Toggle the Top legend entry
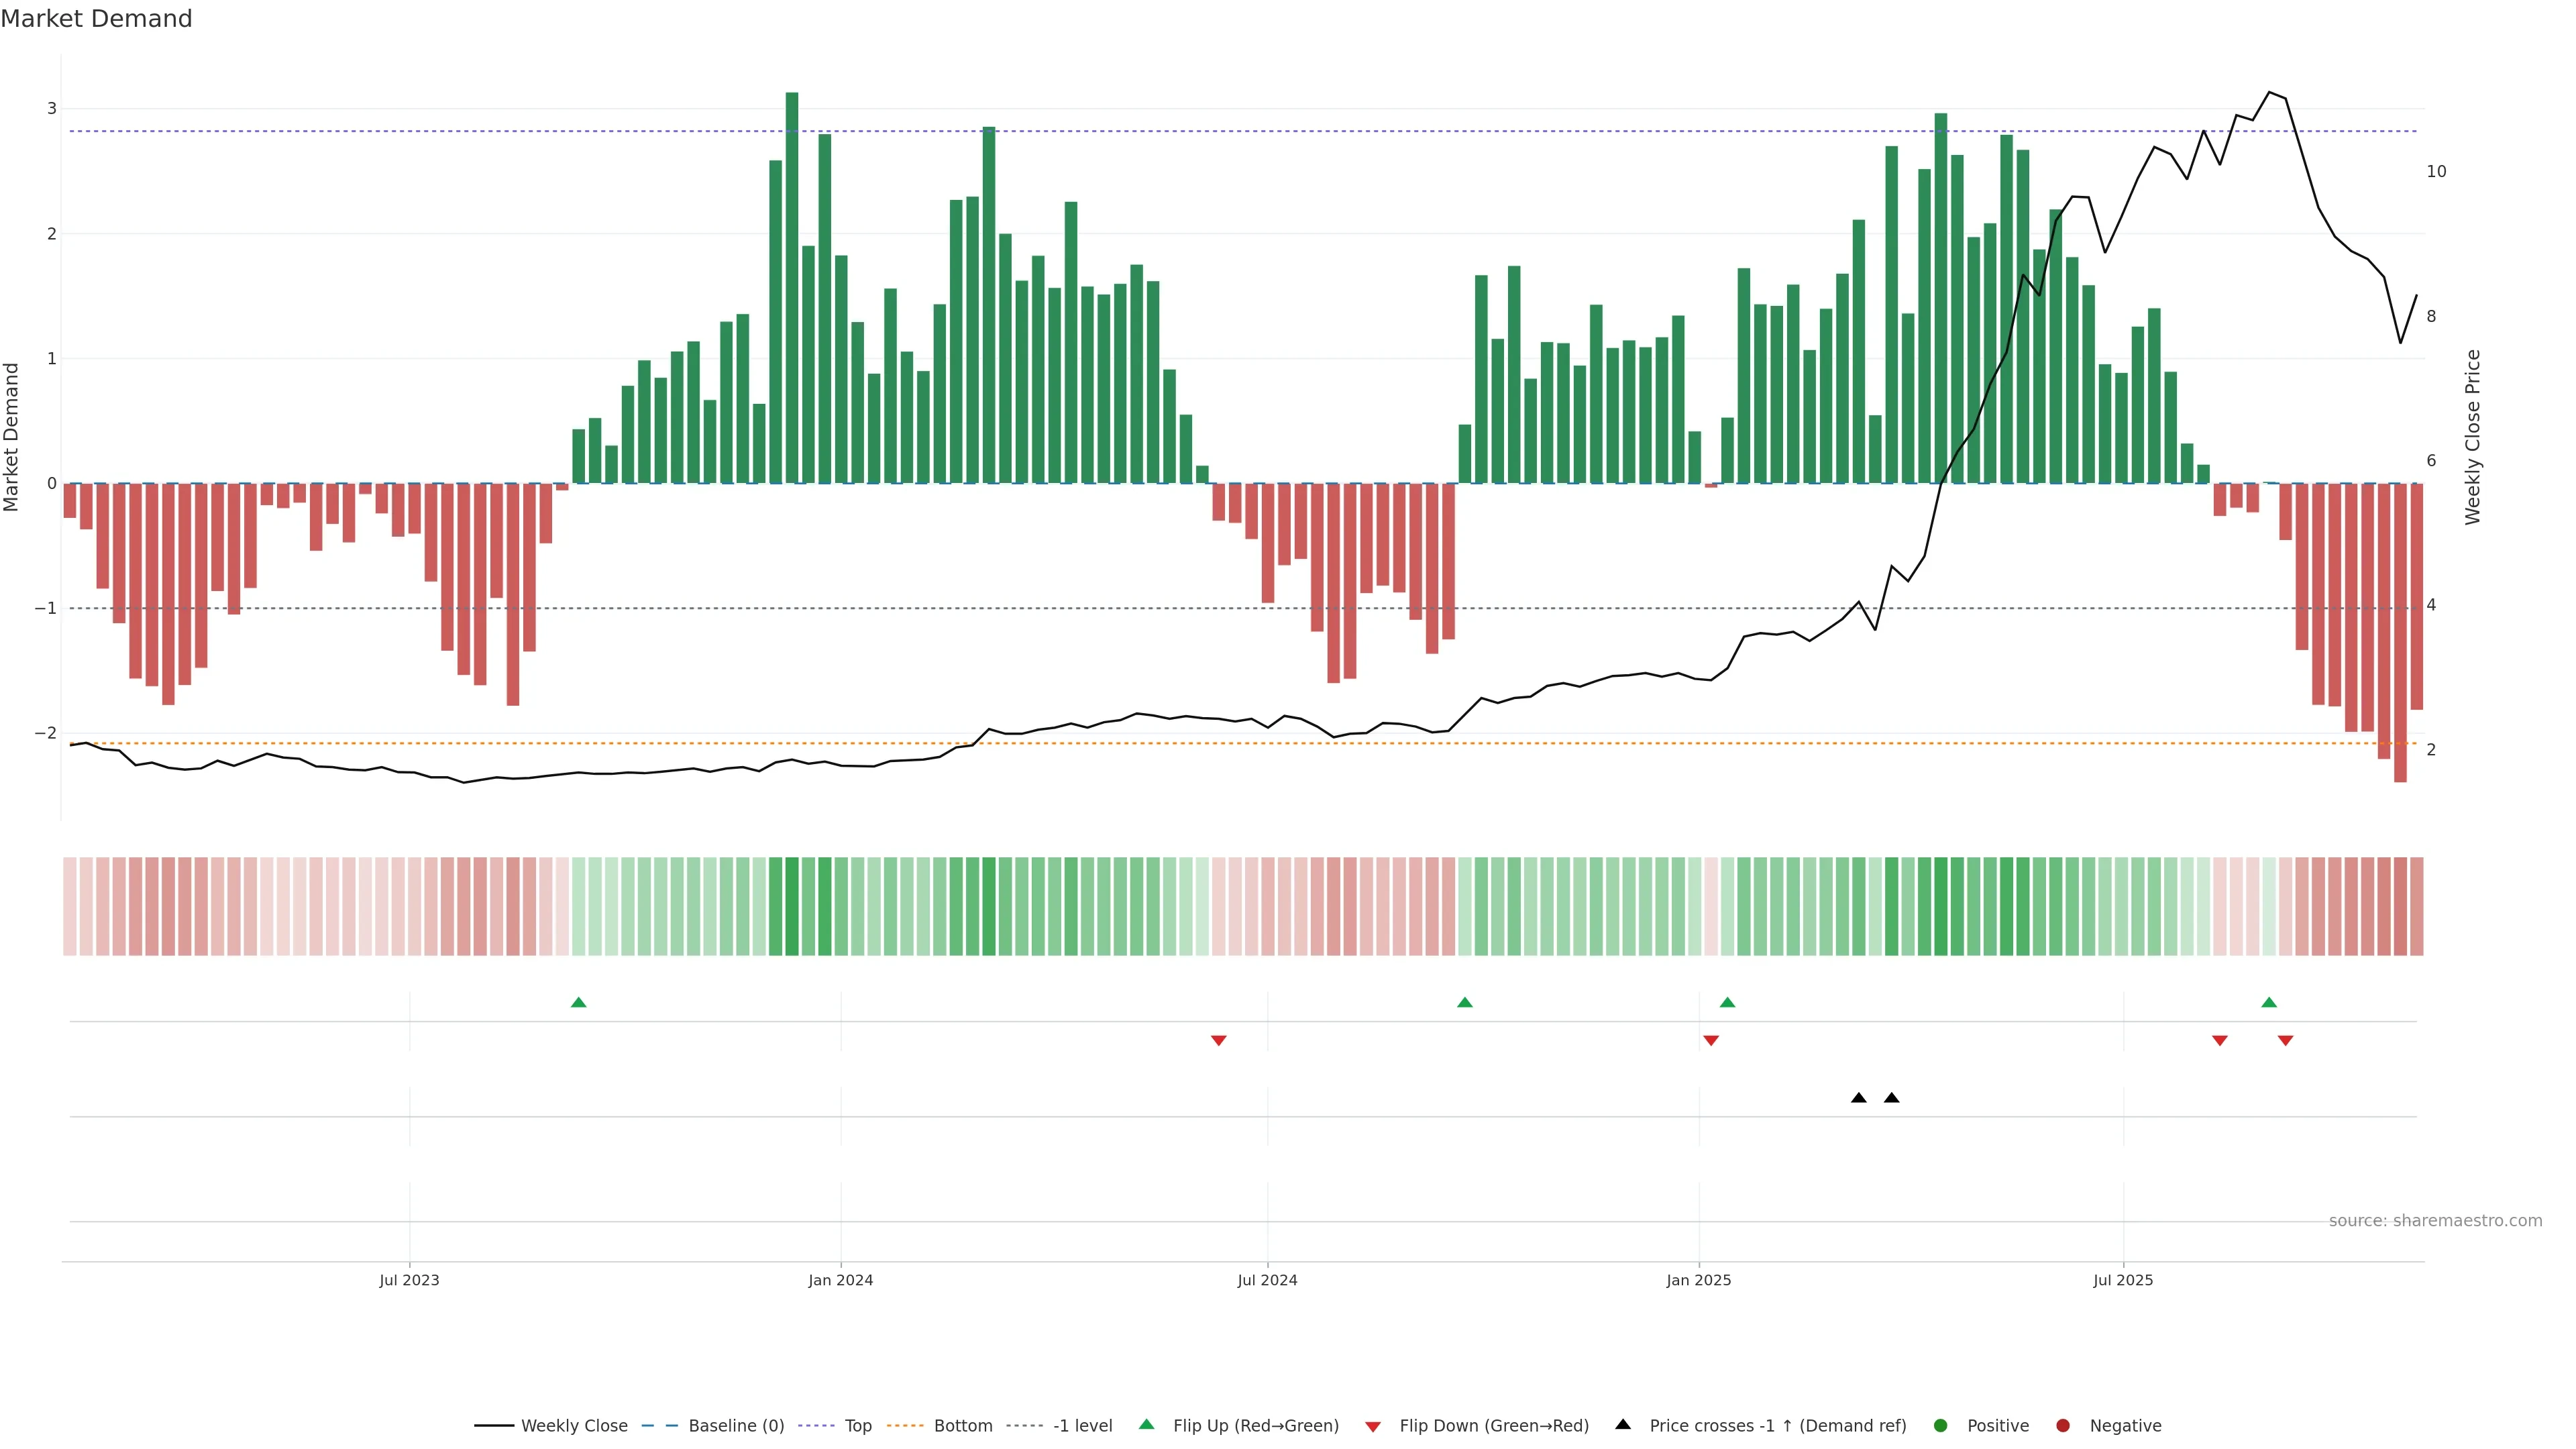This screenshot has height=1449, width=2576. [857, 1425]
